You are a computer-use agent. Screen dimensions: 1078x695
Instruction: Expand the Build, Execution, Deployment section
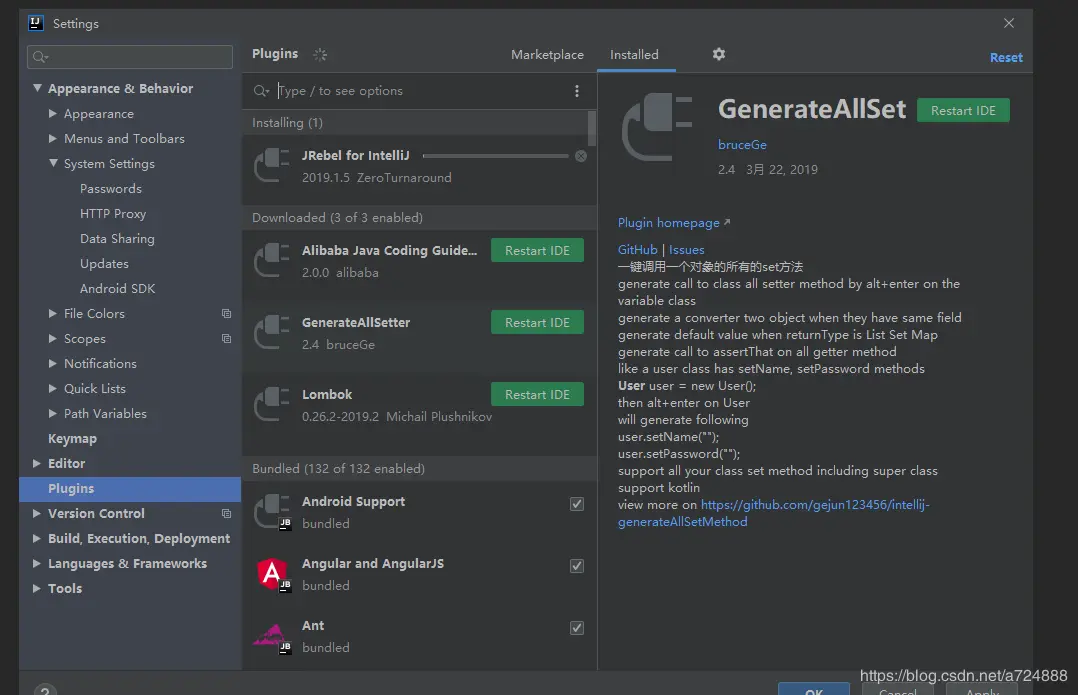coord(37,538)
